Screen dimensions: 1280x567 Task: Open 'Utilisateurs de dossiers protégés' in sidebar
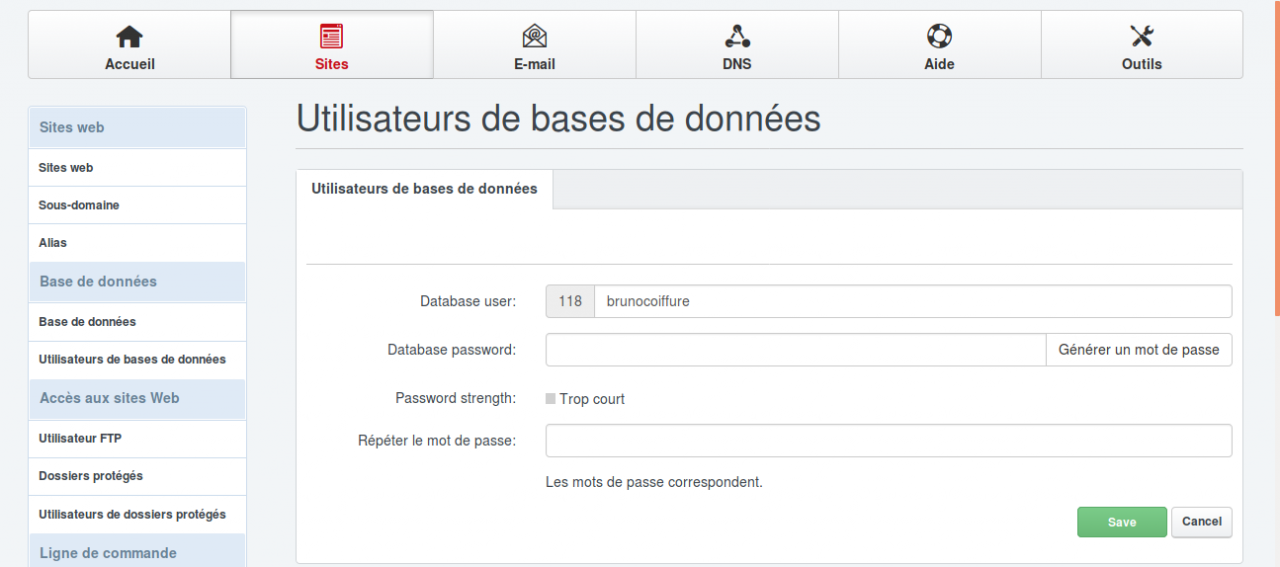(132, 514)
